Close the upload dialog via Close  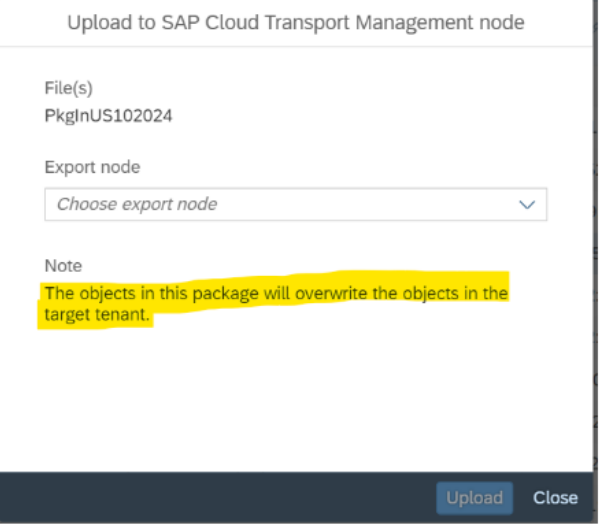click(x=555, y=498)
